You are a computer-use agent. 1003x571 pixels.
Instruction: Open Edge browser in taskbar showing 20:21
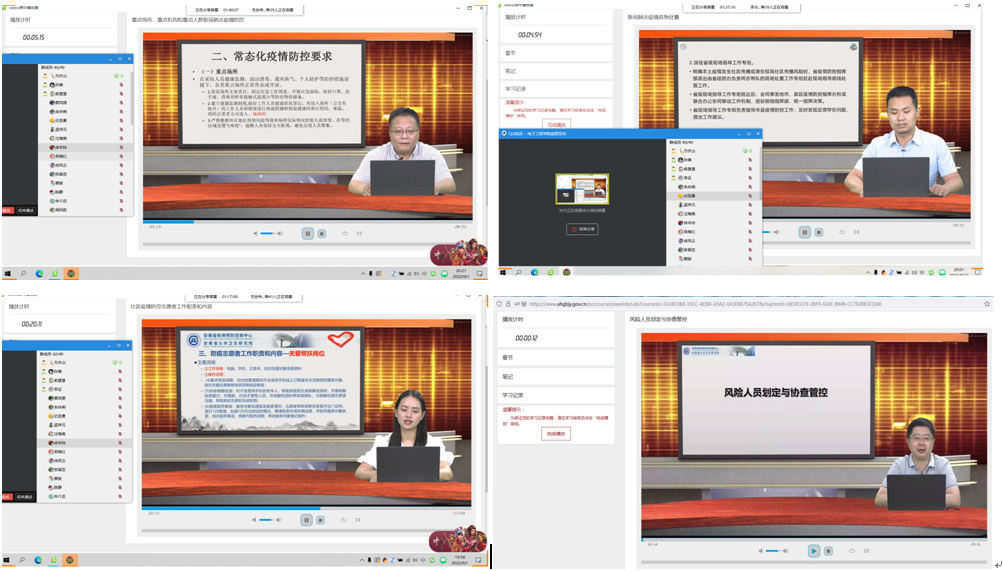[x=40, y=273]
